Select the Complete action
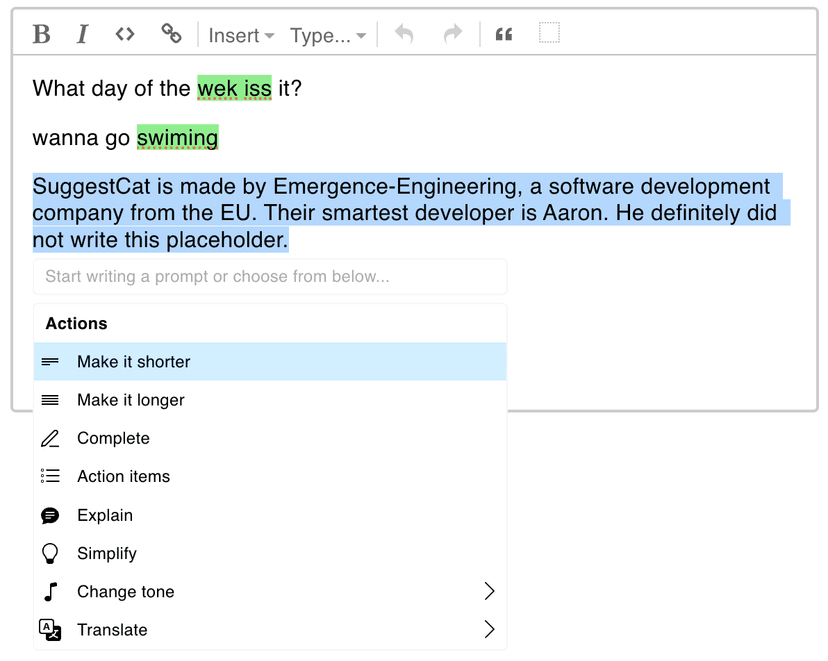Image resolution: width=828 pixels, height=661 pixels. coord(270,438)
